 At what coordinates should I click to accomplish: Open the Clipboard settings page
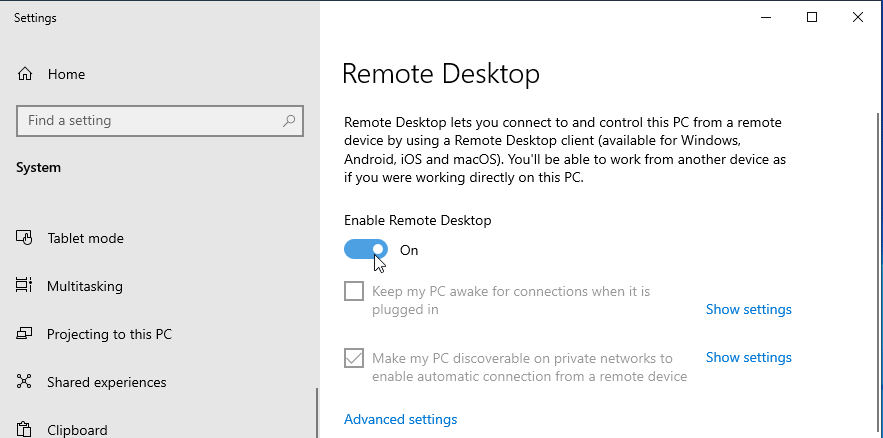pyautogui.click(x=77, y=430)
